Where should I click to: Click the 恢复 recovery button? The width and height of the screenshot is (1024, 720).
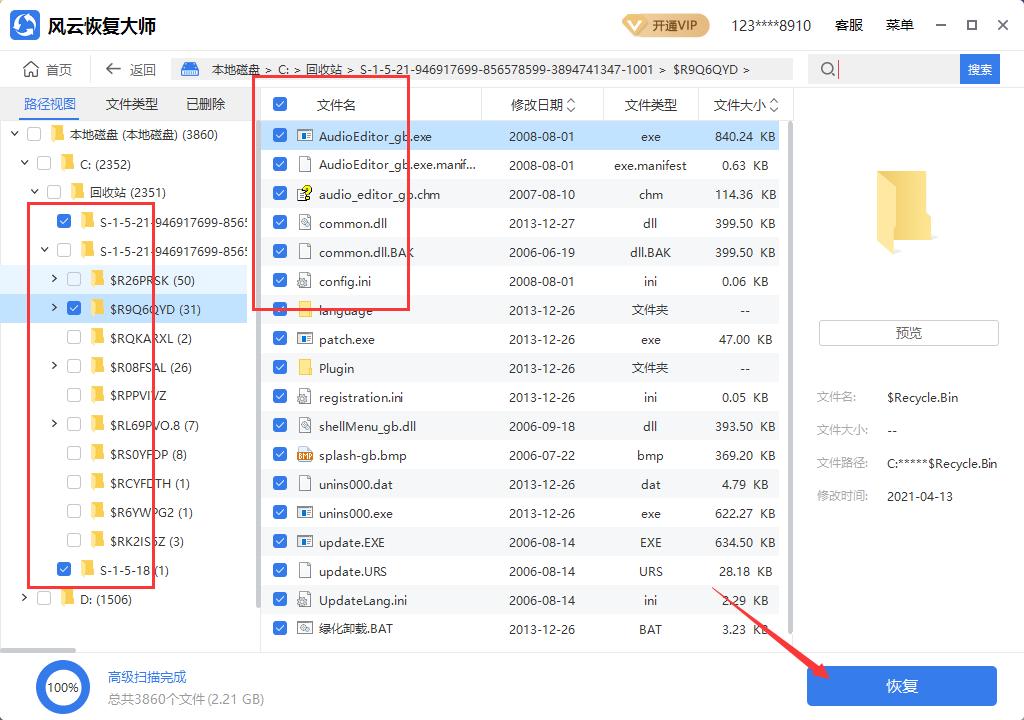pyautogui.click(x=901, y=686)
